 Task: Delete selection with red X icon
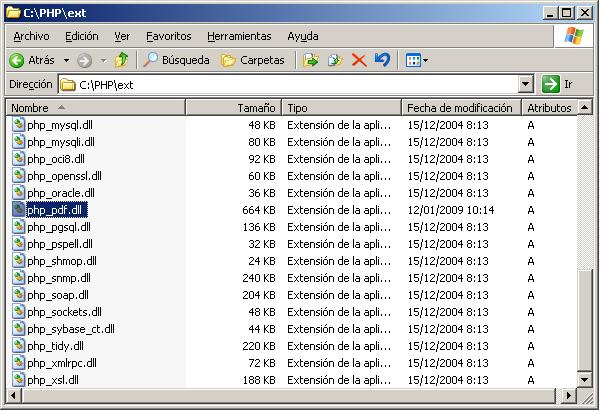(x=359, y=60)
